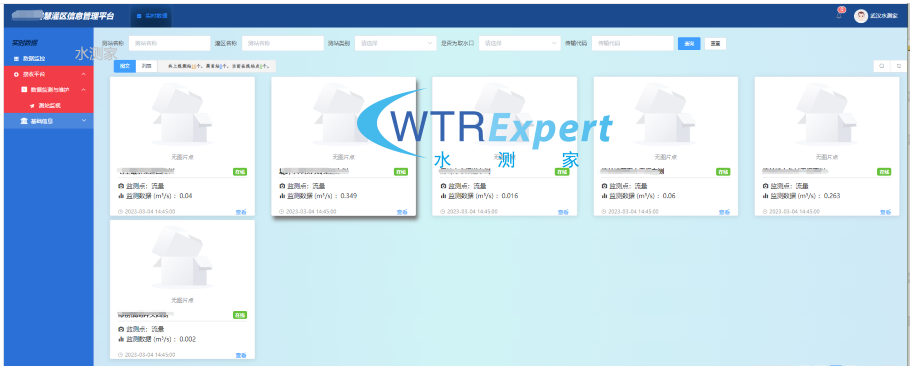Focus the 传输代码 input field
This screenshot has width=911, height=372.
633,43
